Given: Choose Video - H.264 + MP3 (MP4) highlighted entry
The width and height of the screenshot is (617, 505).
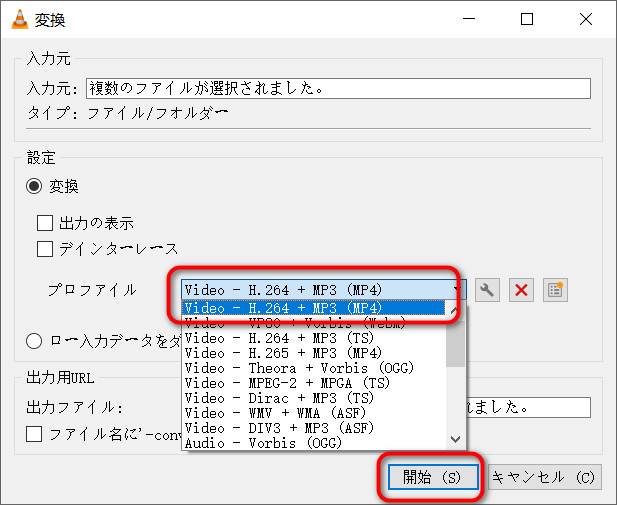Looking at the screenshot, I should coord(314,308).
